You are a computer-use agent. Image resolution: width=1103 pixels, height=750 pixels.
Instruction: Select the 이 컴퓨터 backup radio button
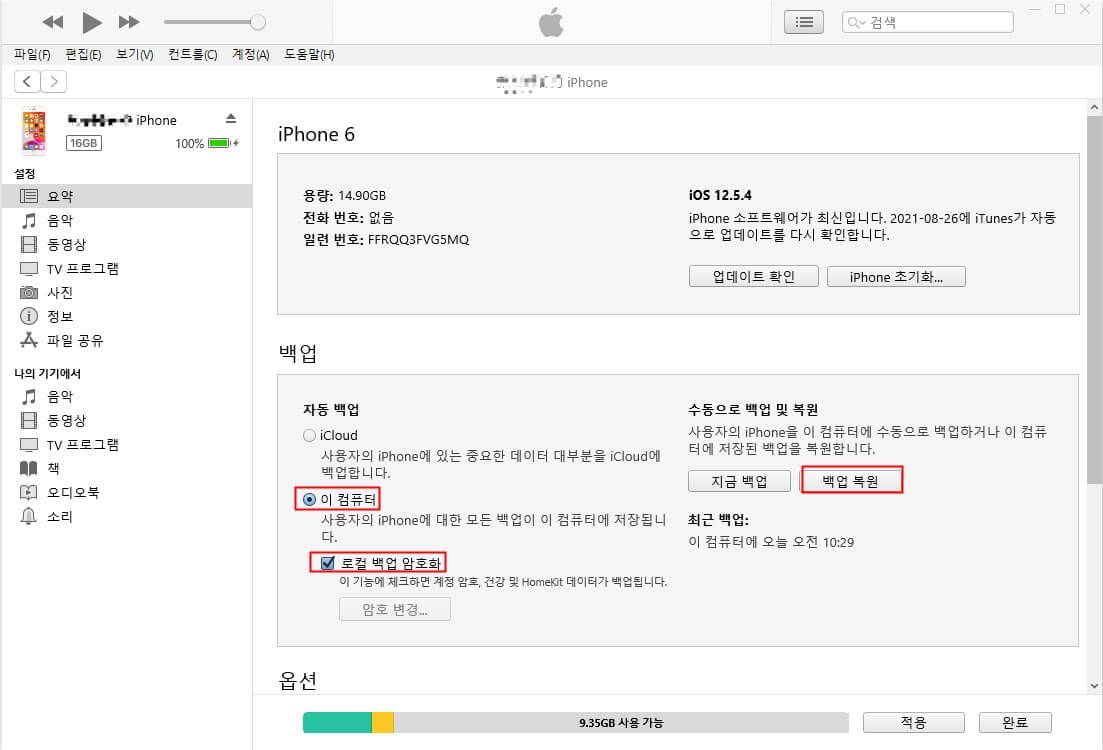(x=310, y=500)
